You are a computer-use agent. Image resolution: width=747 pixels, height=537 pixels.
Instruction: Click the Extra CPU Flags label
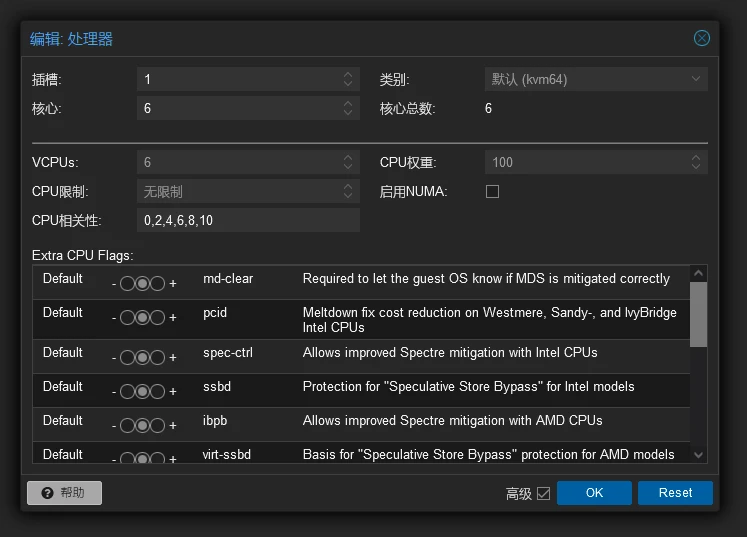point(82,255)
